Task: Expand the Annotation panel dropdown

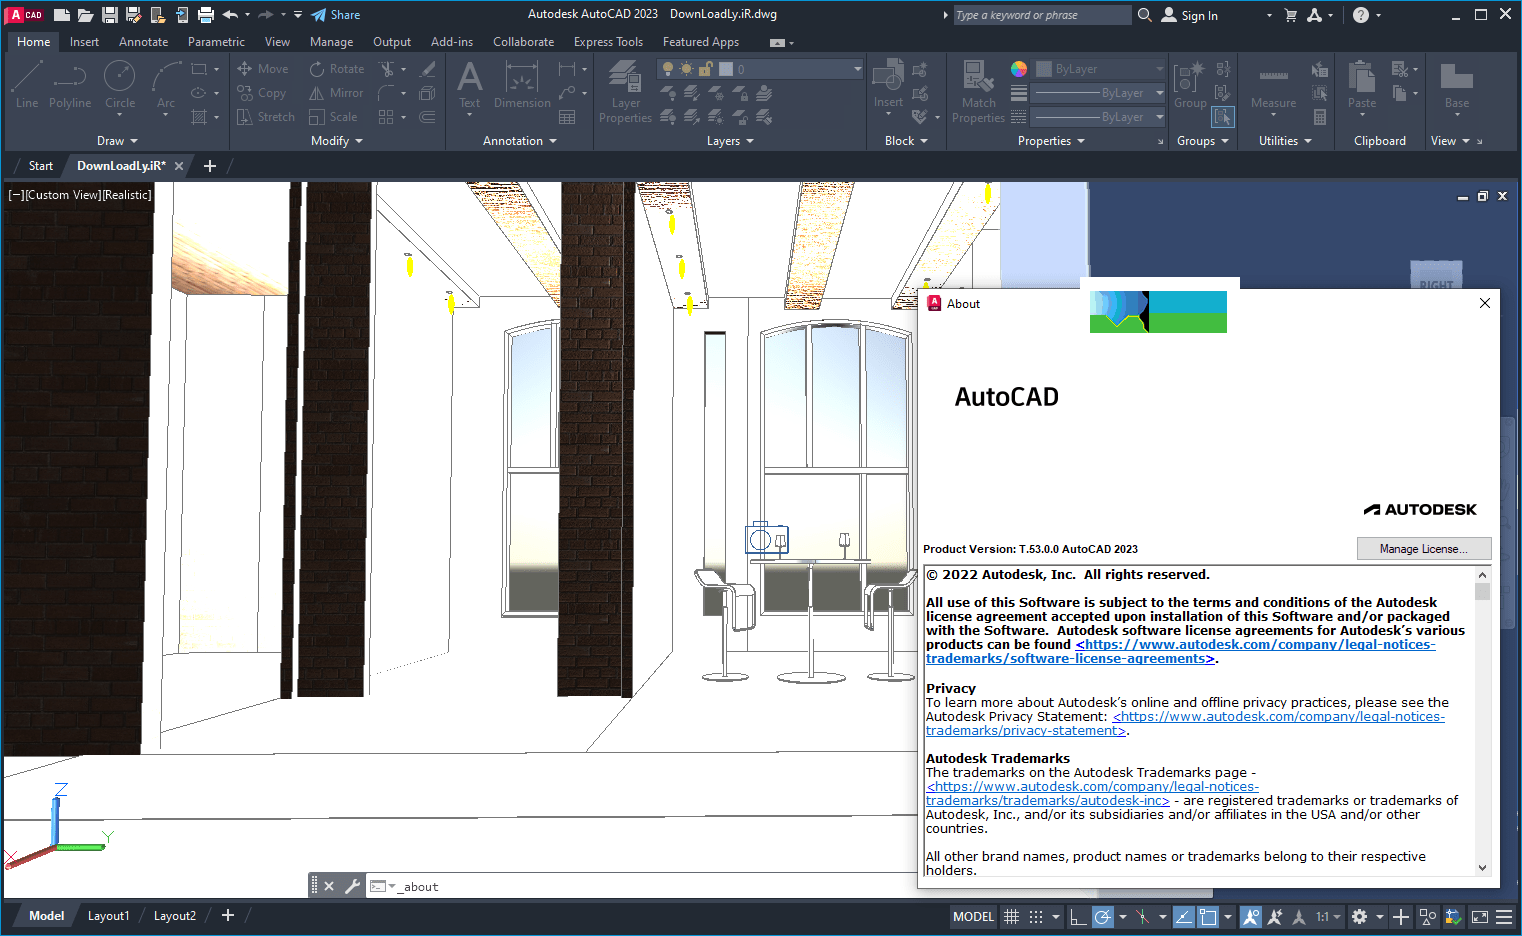Action: (520, 141)
